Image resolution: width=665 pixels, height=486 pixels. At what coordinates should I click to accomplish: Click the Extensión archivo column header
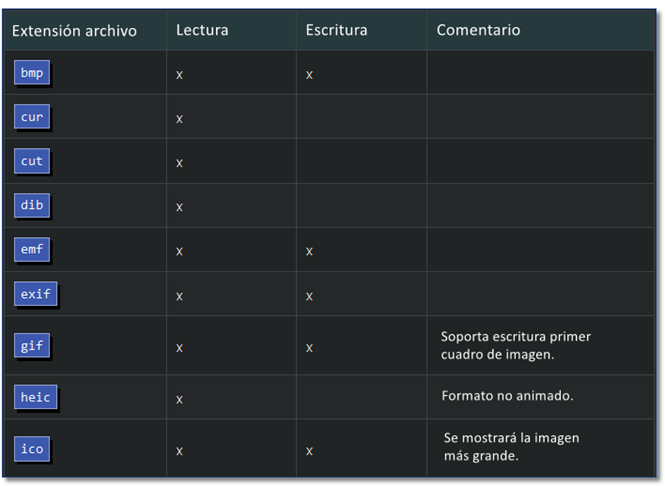[74, 31]
